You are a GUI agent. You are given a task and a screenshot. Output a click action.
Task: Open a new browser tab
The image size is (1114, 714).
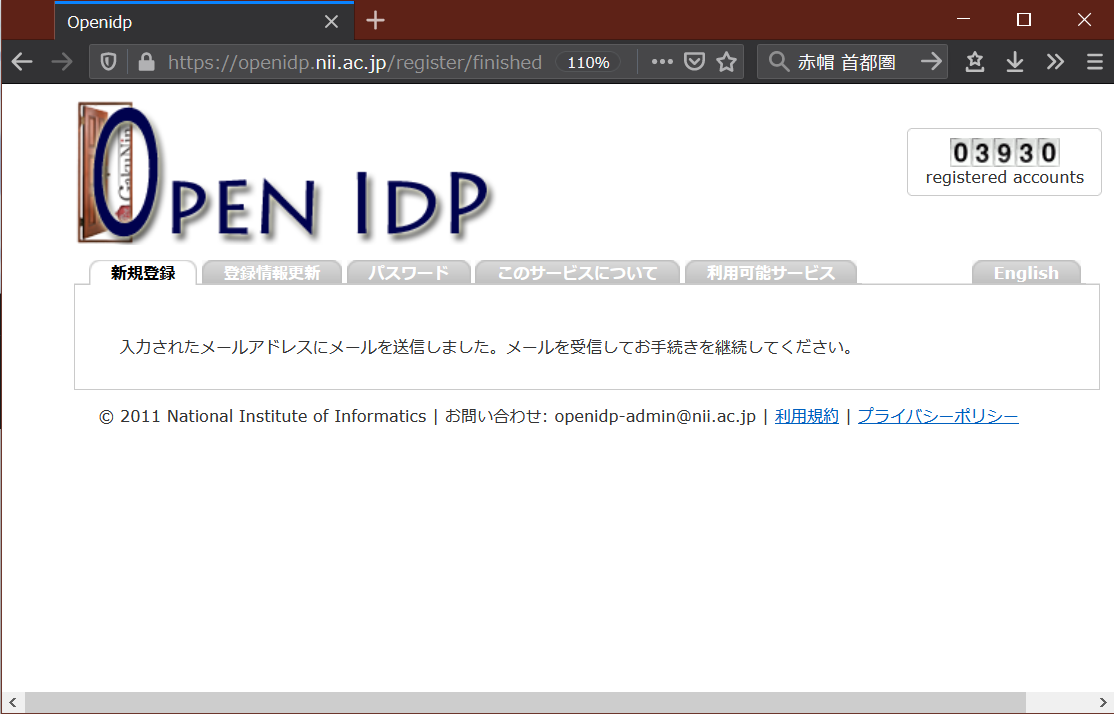[375, 21]
